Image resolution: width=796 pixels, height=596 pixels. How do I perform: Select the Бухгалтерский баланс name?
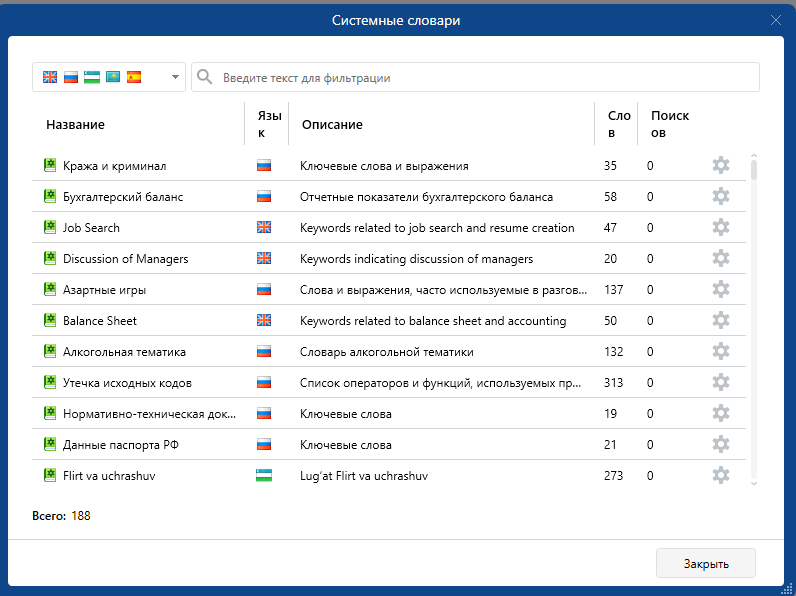(123, 197)
